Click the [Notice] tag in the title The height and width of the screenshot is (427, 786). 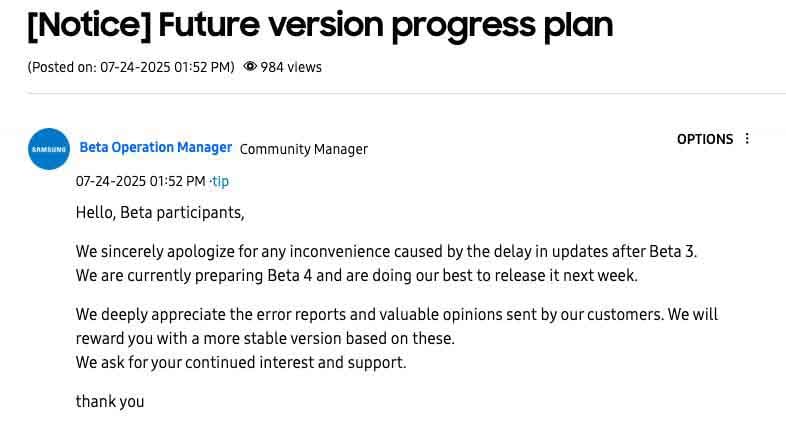[89, 24]
